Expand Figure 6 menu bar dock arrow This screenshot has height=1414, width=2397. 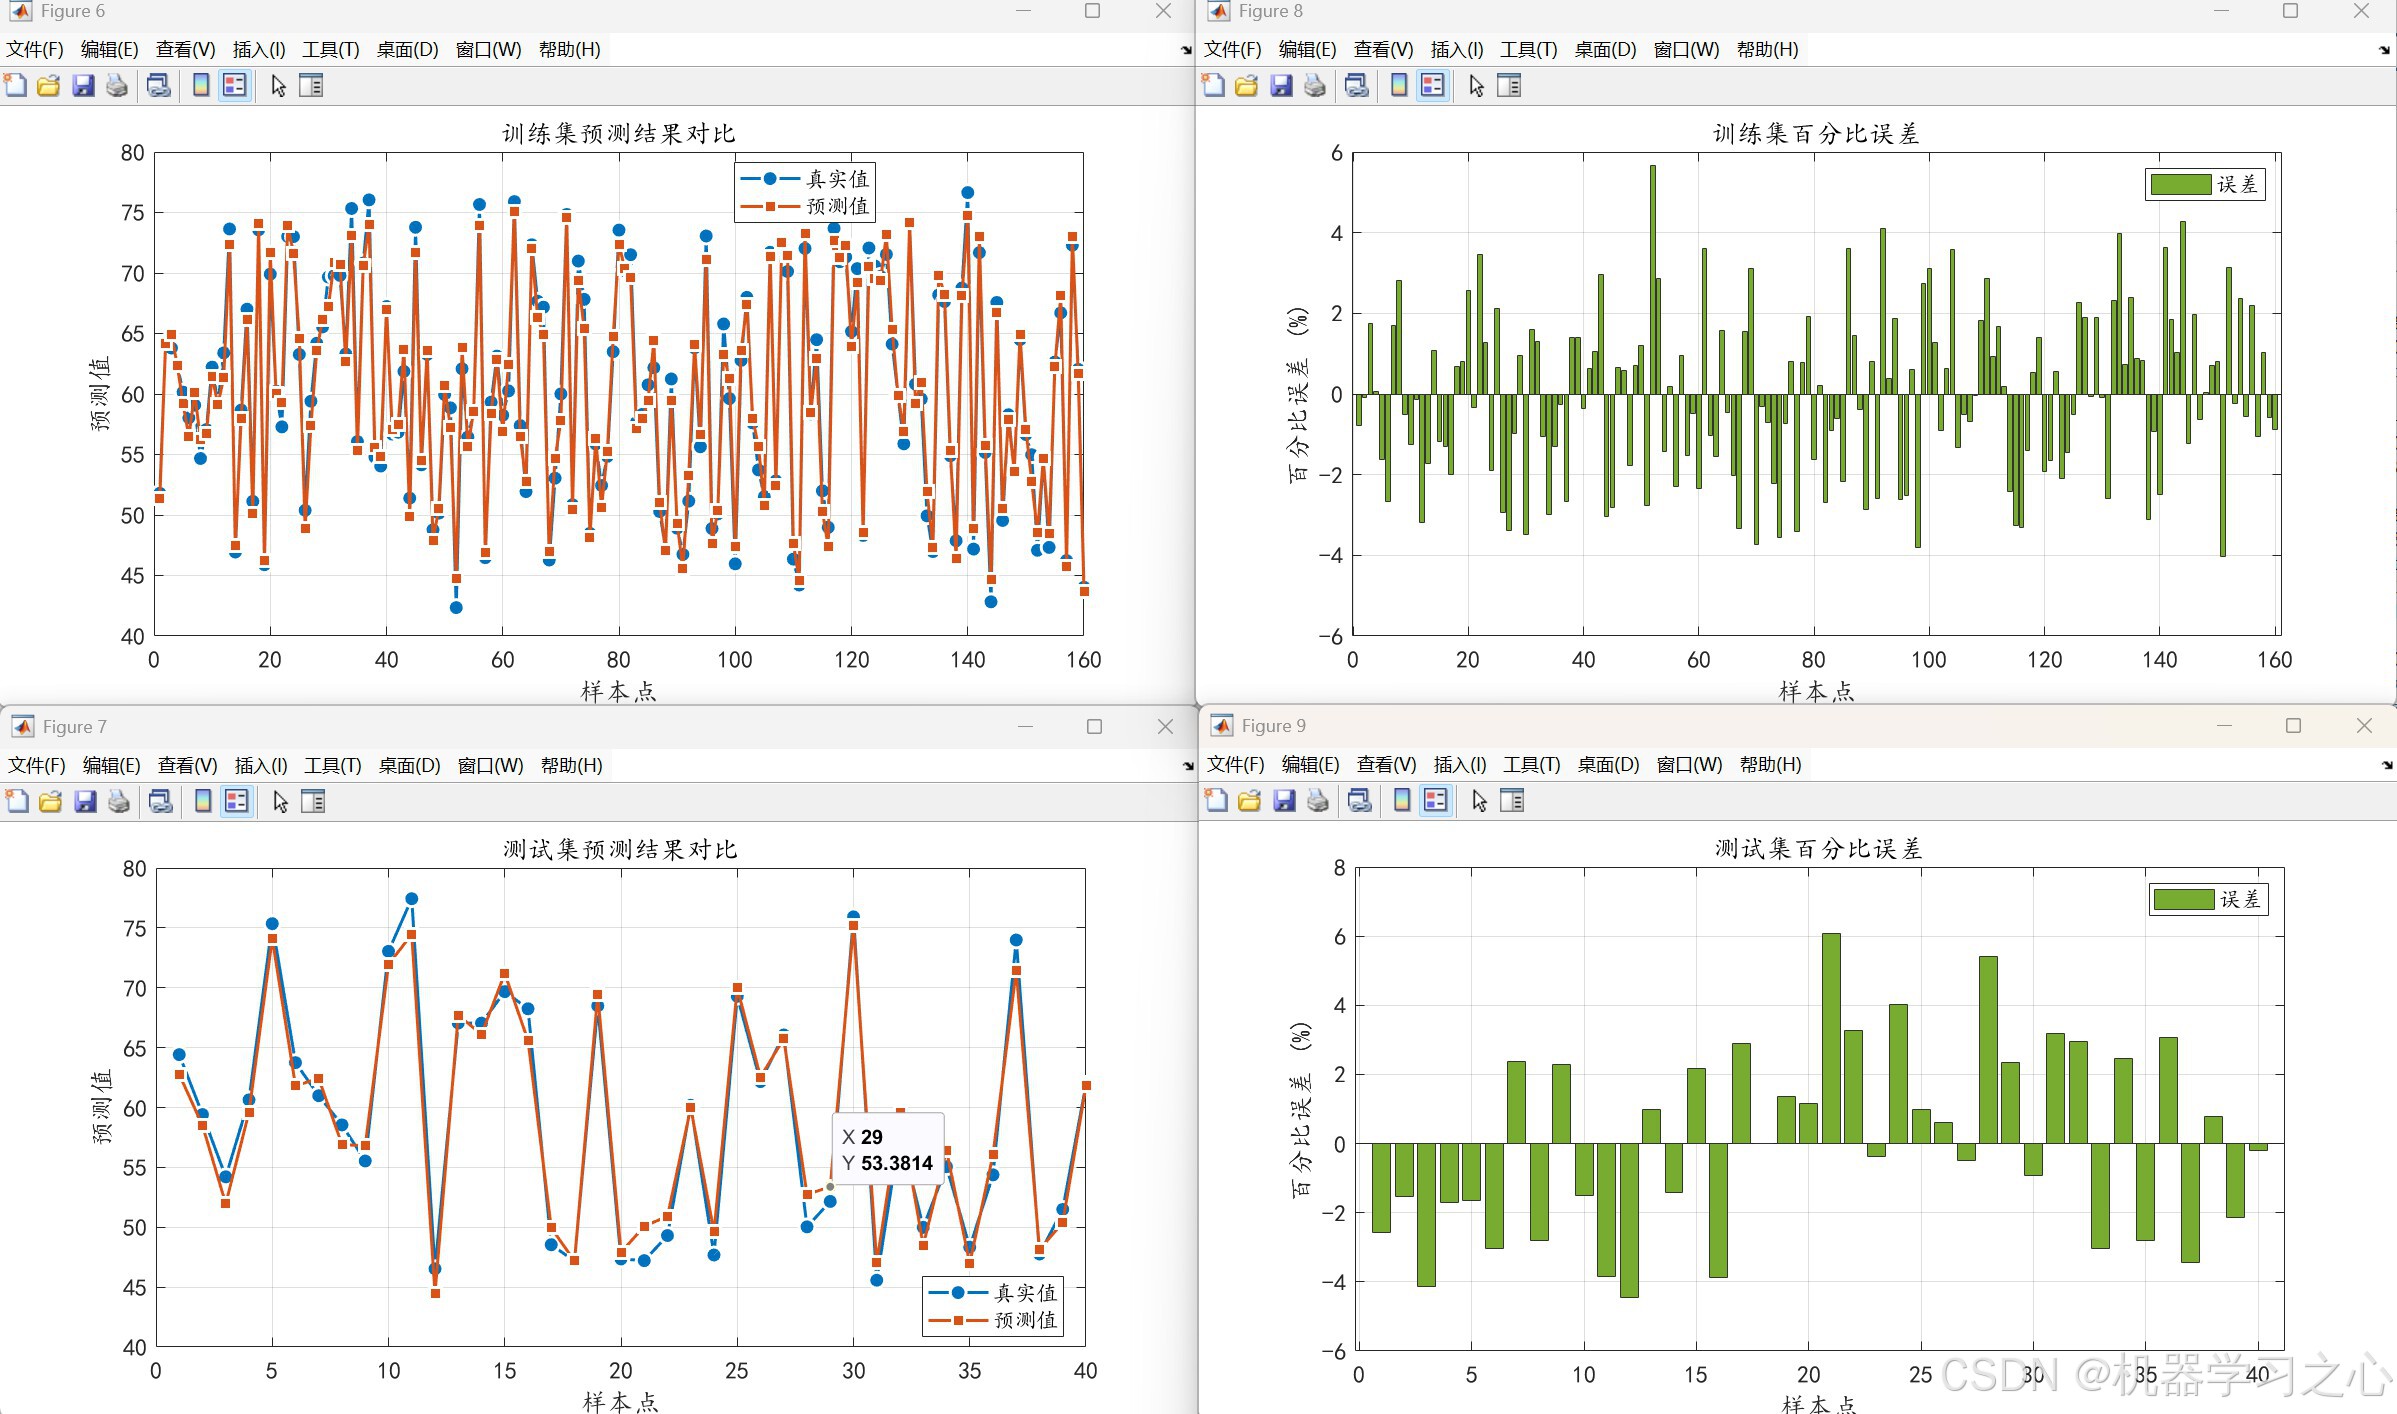pos(1186,50)
